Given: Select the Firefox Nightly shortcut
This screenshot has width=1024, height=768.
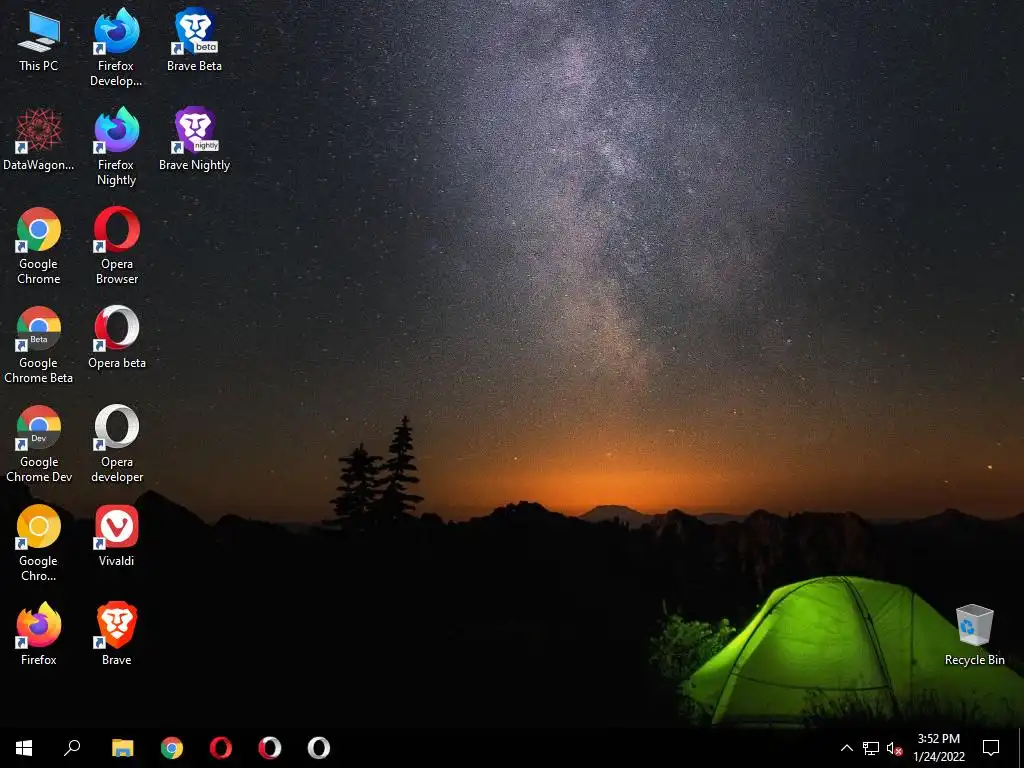Looking at the screenshot, I should point(116,146).
